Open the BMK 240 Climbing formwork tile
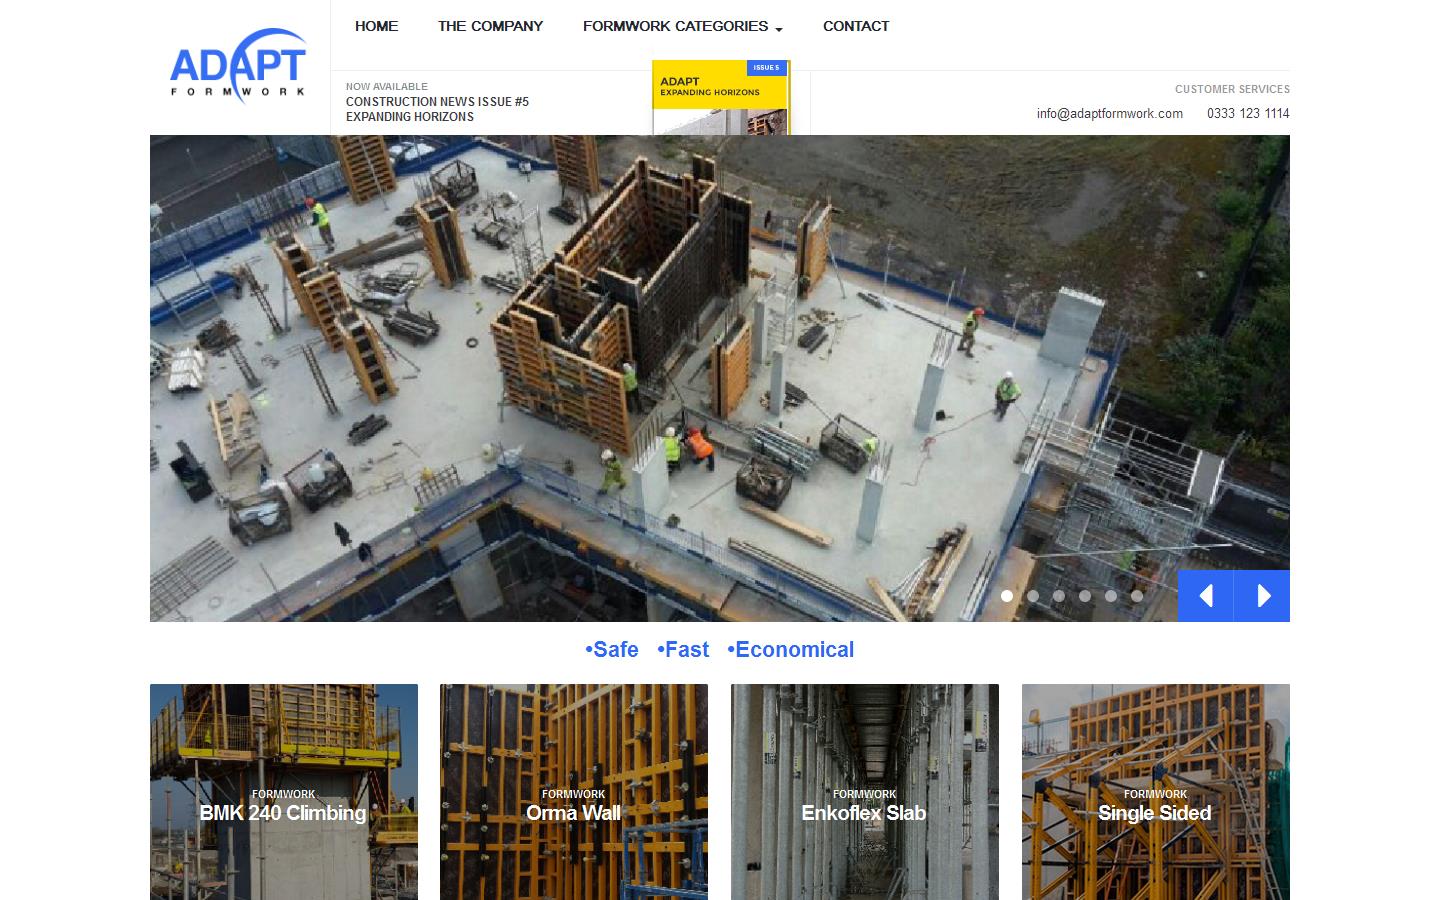 pos(284,791)
